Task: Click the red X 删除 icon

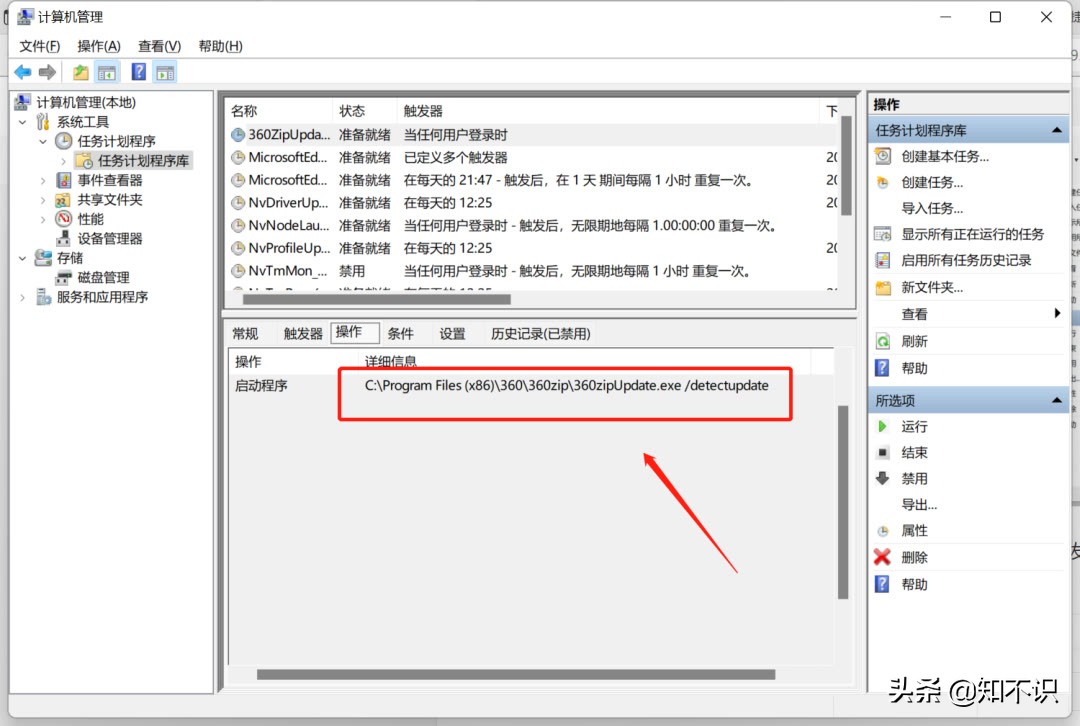Action: 882,557
